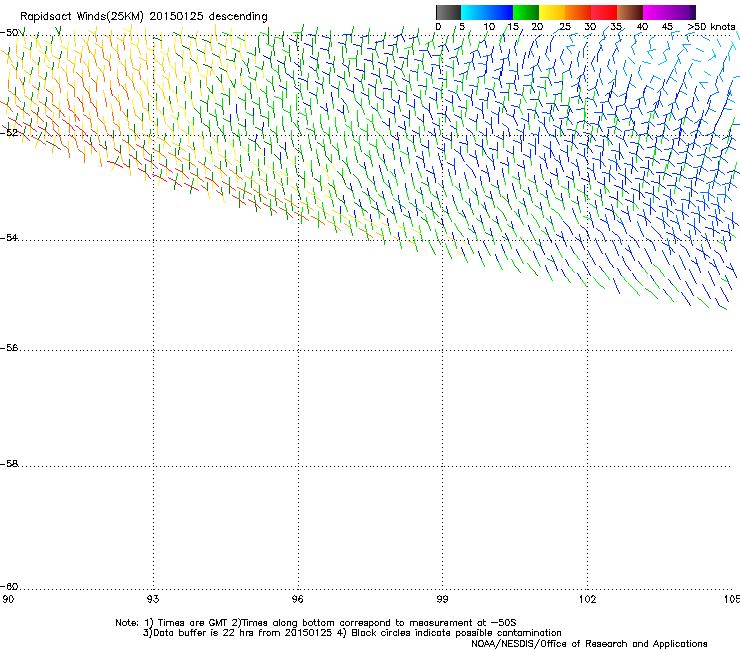Screen dimensions: 740x650
Task: Click the cyan 5-10 knots legend swatch
Action: [474, 12]
